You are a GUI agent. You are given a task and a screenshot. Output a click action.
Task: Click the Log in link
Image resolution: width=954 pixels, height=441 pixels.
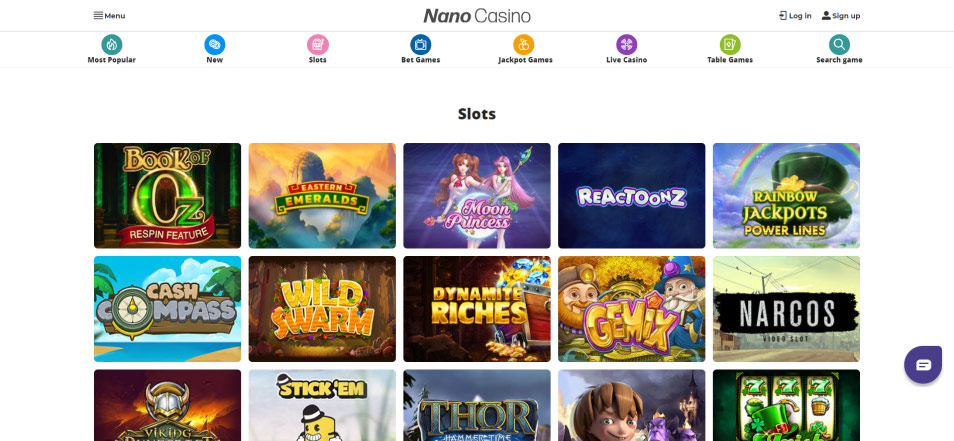pyautogui.click(x=795, y=16)
